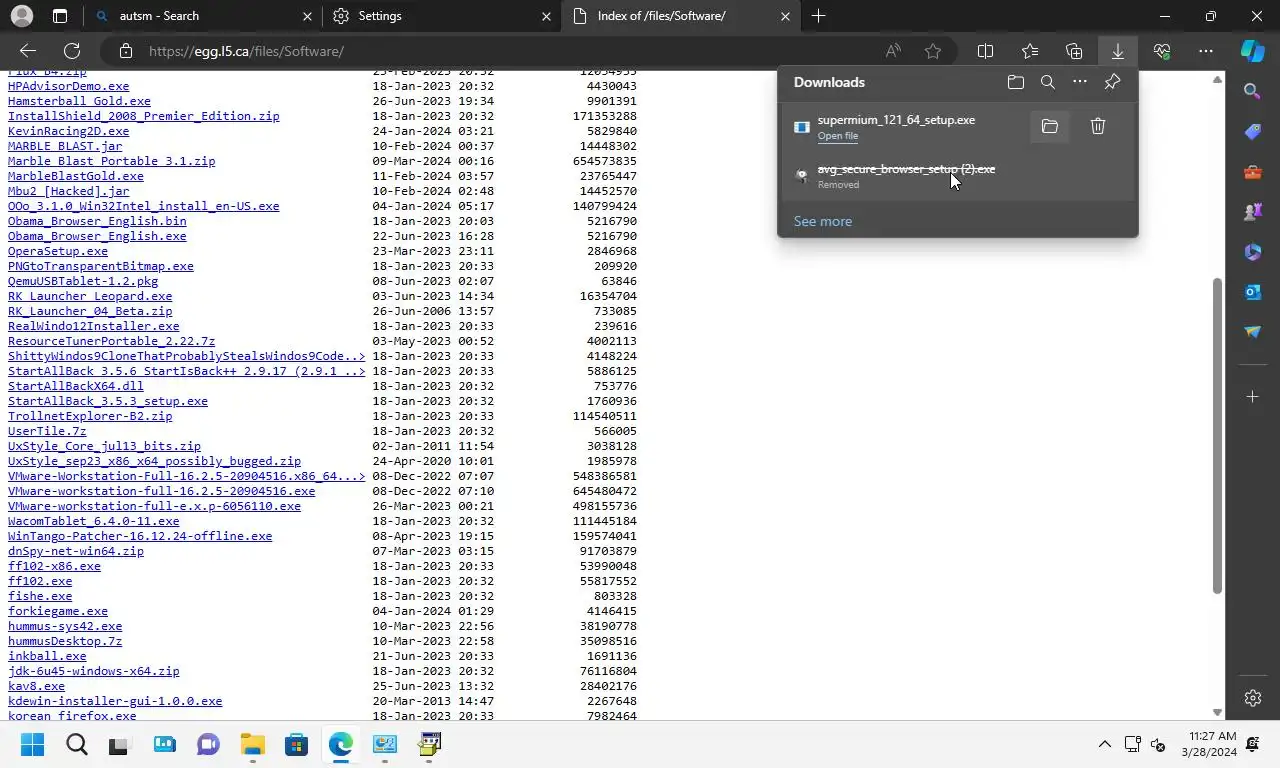Go back to the previous page
The image size is (1280, 768).
click(x=28, y=51)
